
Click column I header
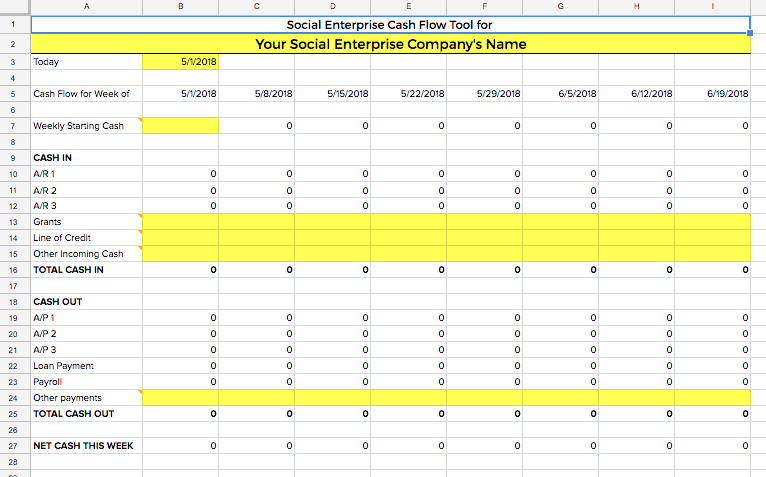click(x=712, y=7)
